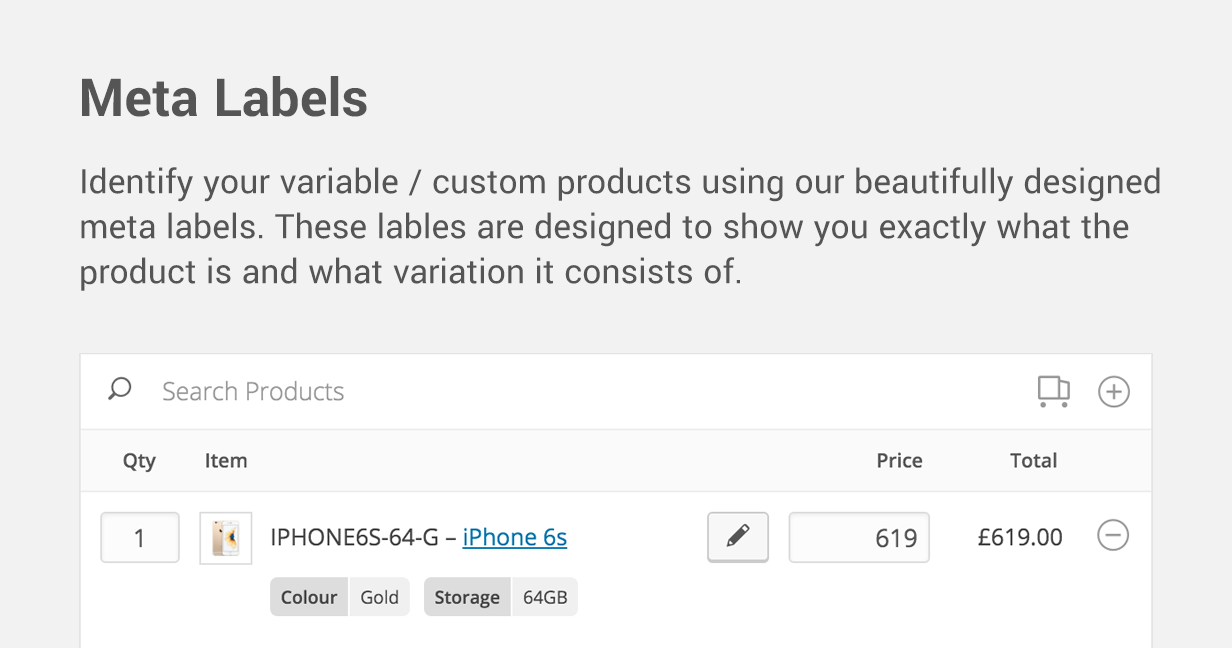The width and height of the screenshot is (1232, 648).
Task: Select the Storage meta label
Action: pyautogui.click(x=467, y=597)
